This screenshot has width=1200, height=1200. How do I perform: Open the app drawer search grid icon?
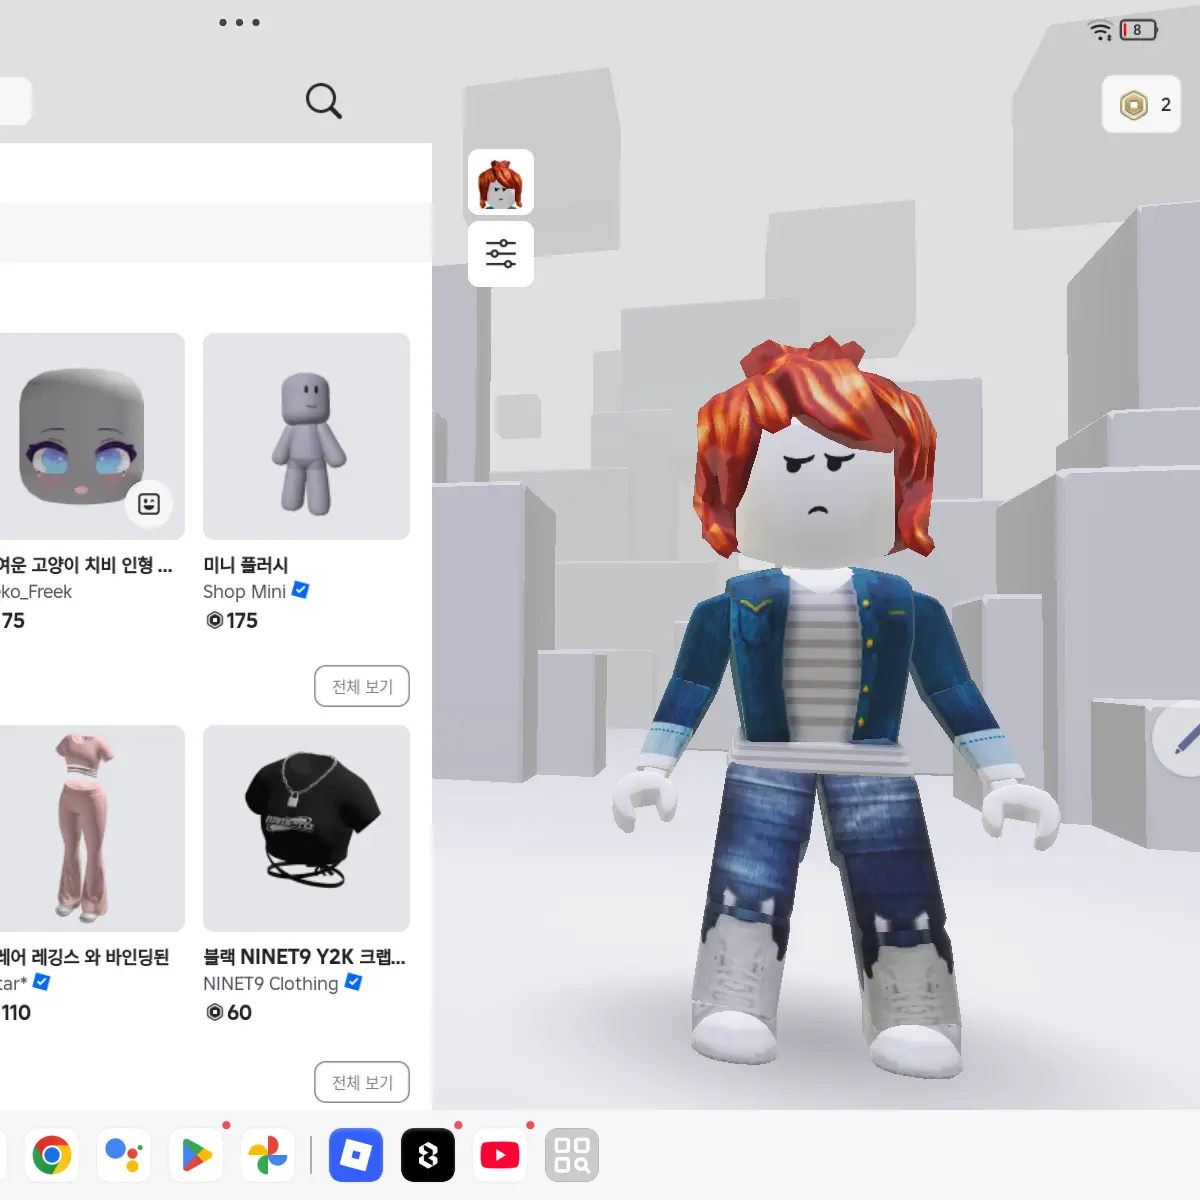tap(572, 1155)
